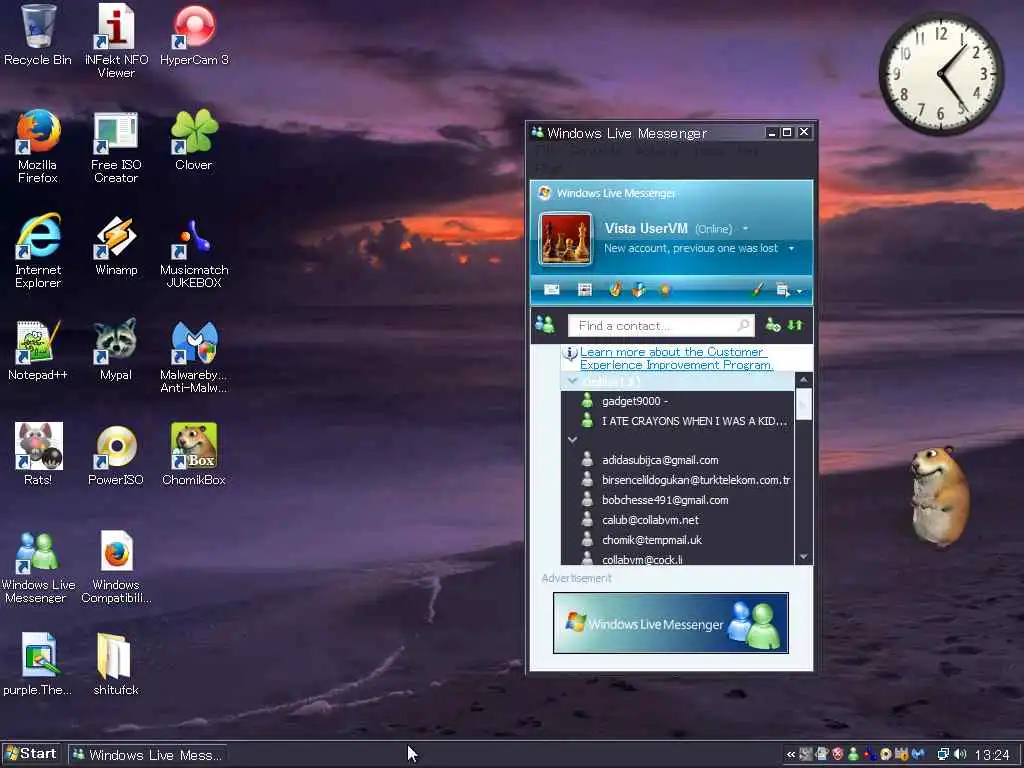Image resolution: width=1024 pixels, height=768 pixels.
Task: Select contact chomik@tempmail.uk
Action: point(677,540)
